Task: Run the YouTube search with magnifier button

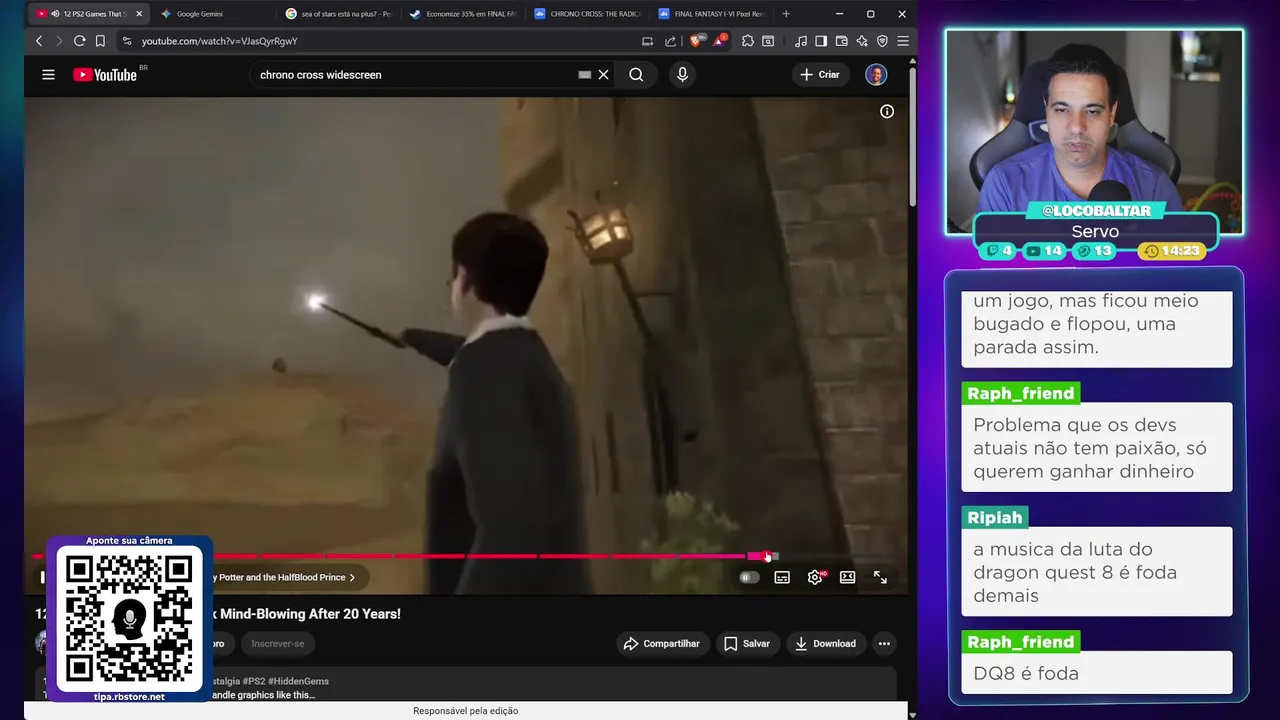Action: tap(636, 75)
